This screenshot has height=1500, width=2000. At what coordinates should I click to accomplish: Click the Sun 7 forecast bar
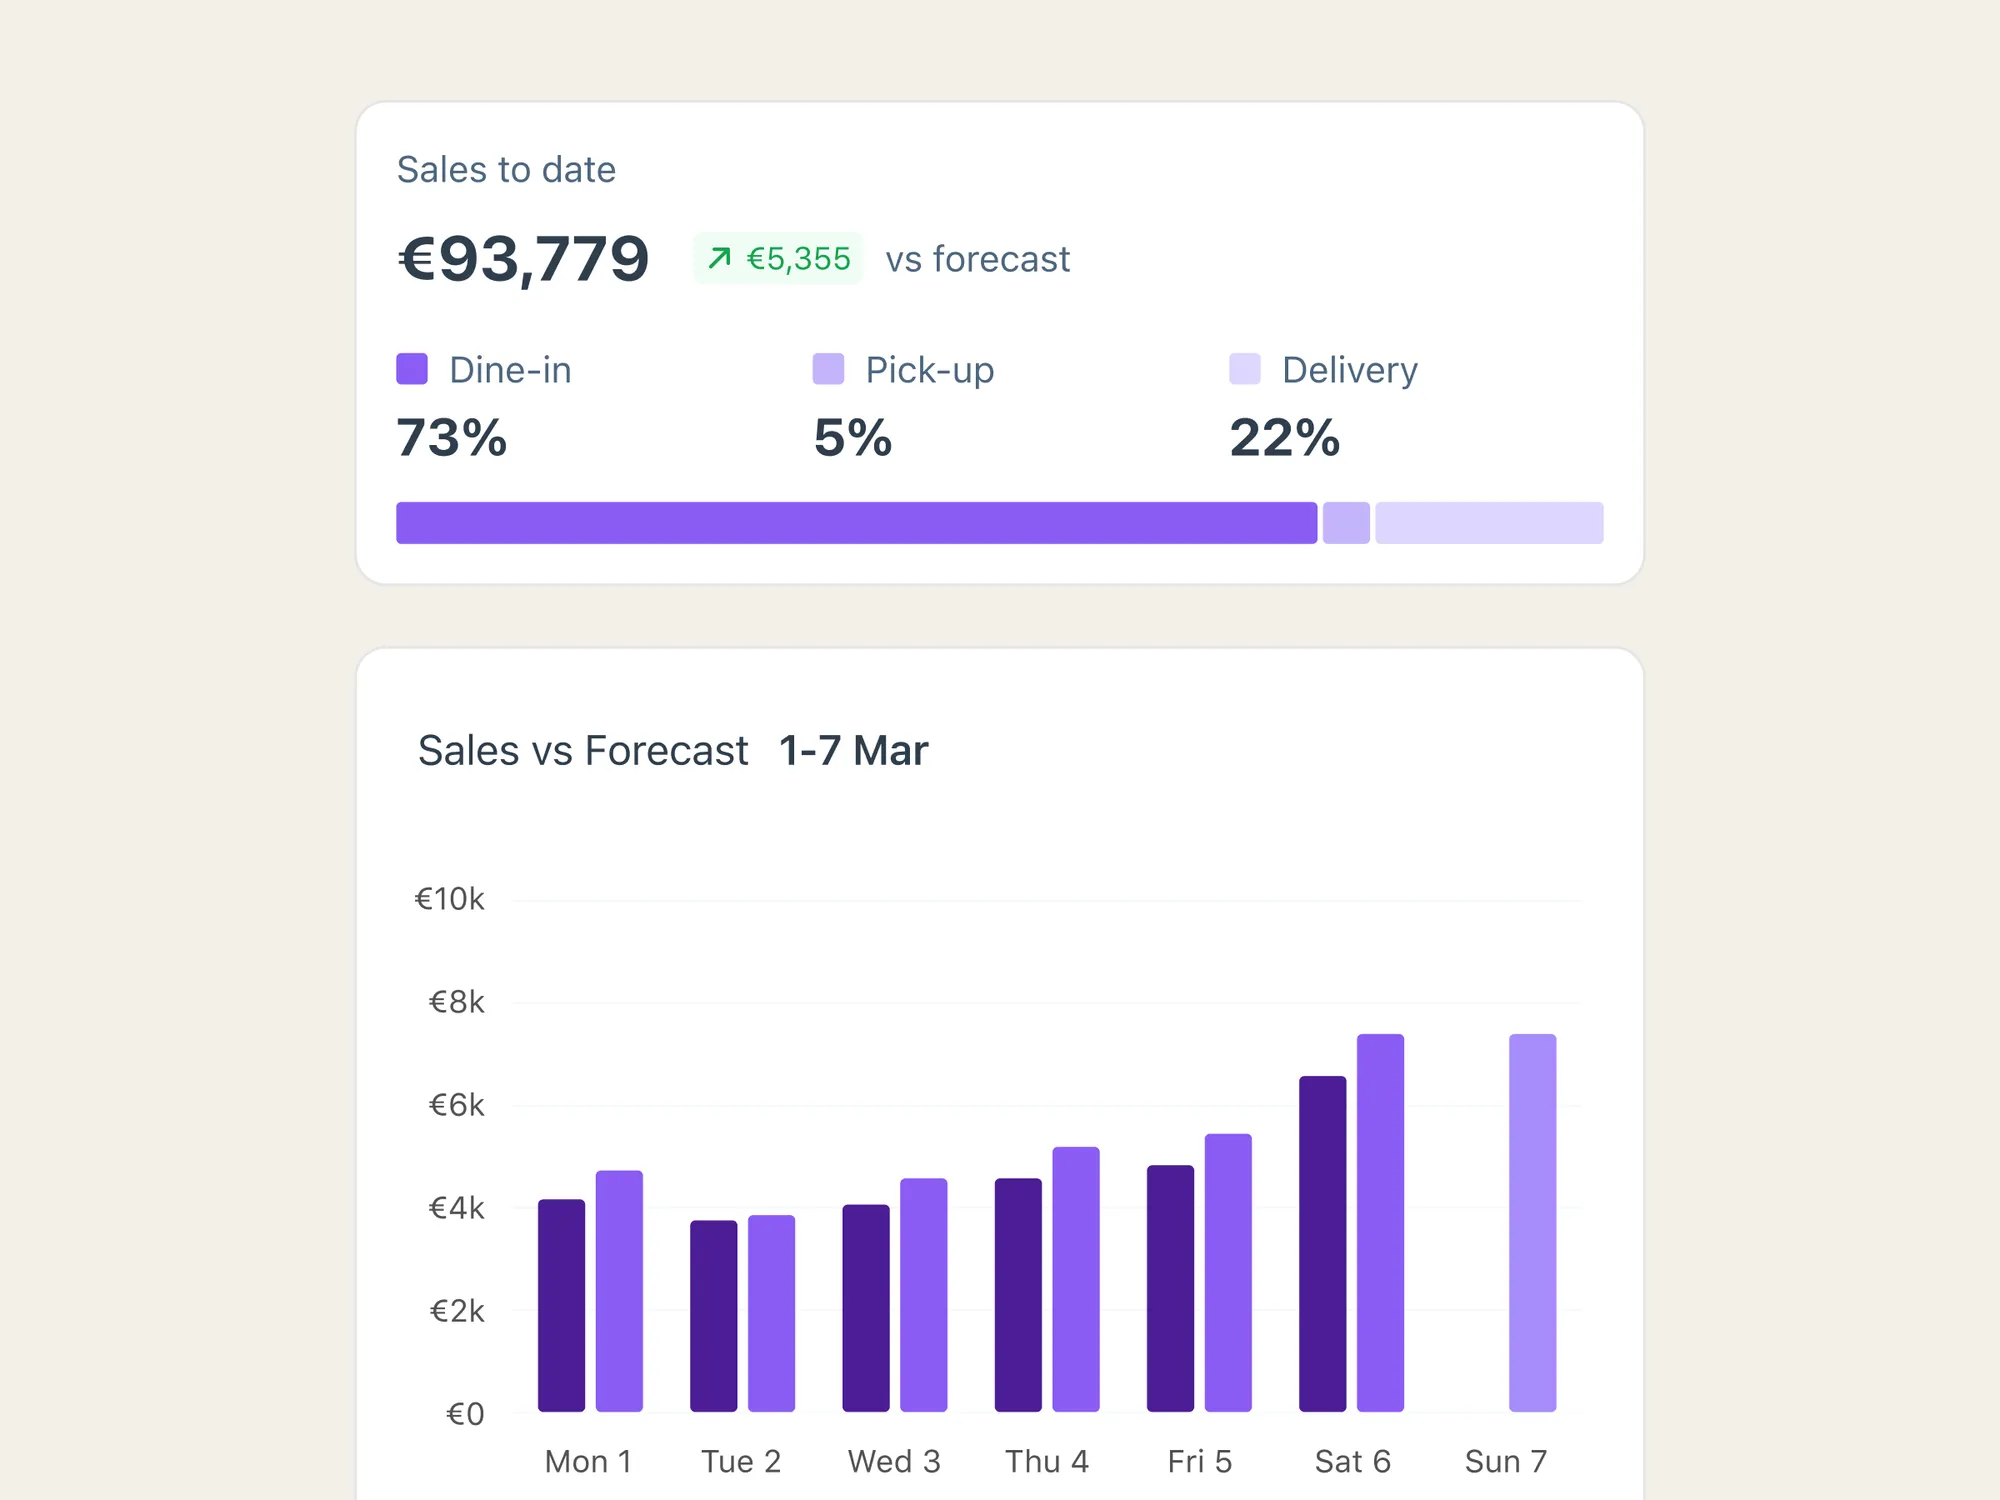(1532, 1222)
